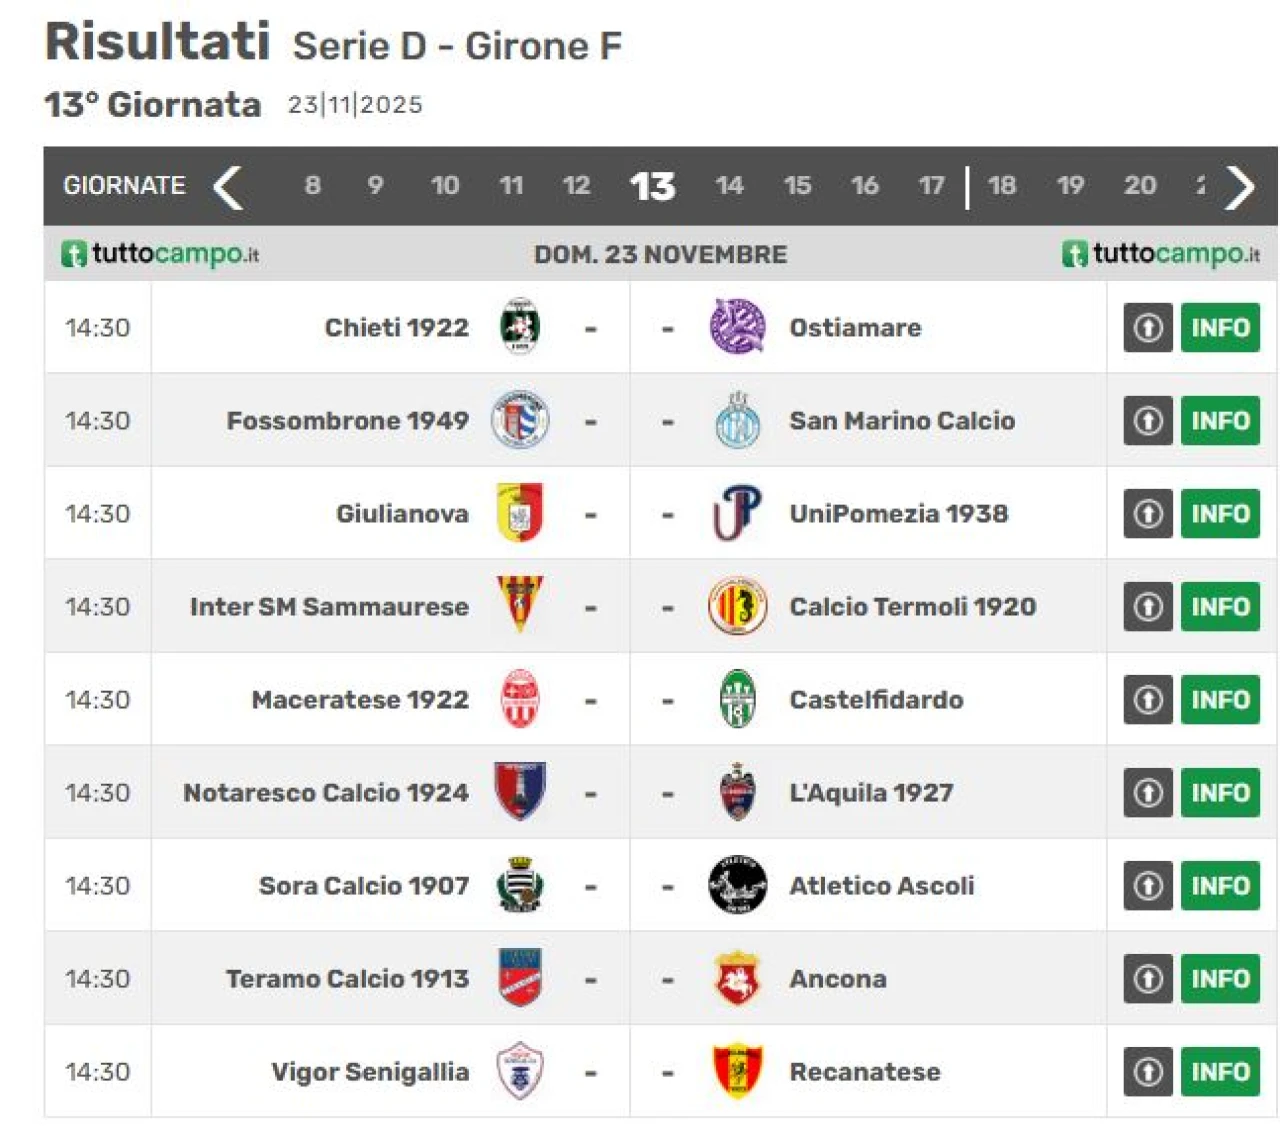1280x1136 pixels.
Task: Click the Recanatese team crest
Action: pos(737,1071)
